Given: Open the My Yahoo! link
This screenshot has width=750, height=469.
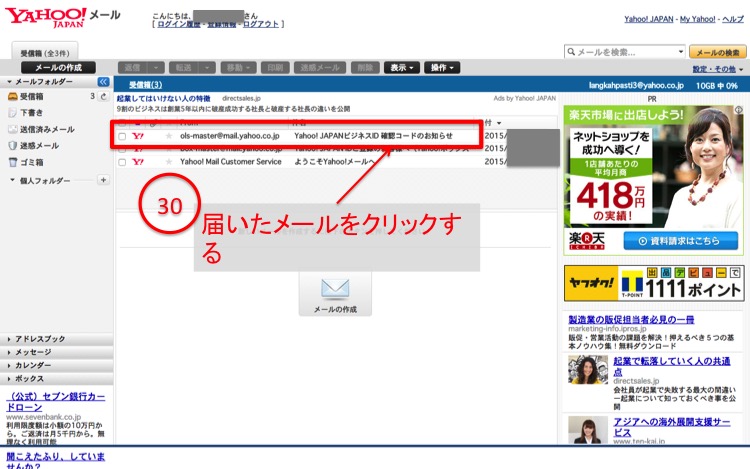Looking at the screenshot, I should coord(697,19).
